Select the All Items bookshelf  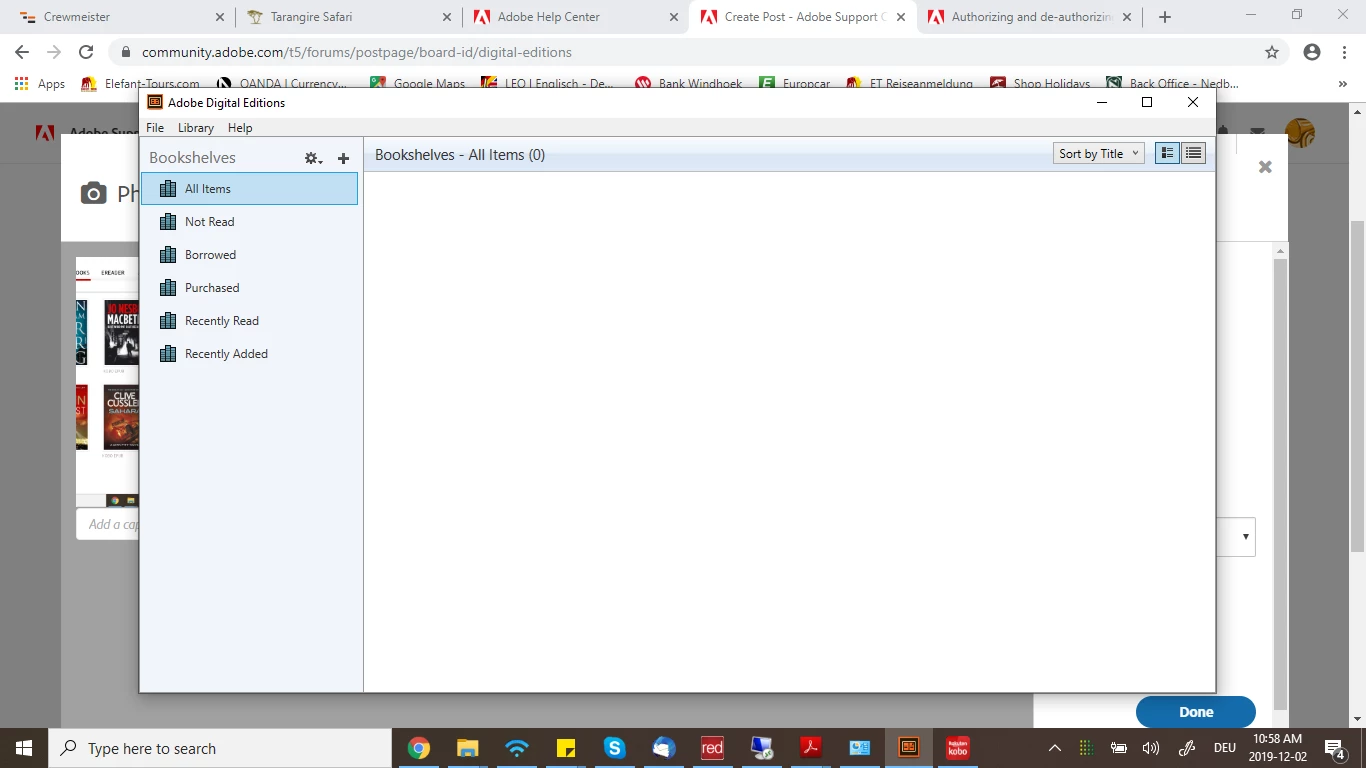249,189
